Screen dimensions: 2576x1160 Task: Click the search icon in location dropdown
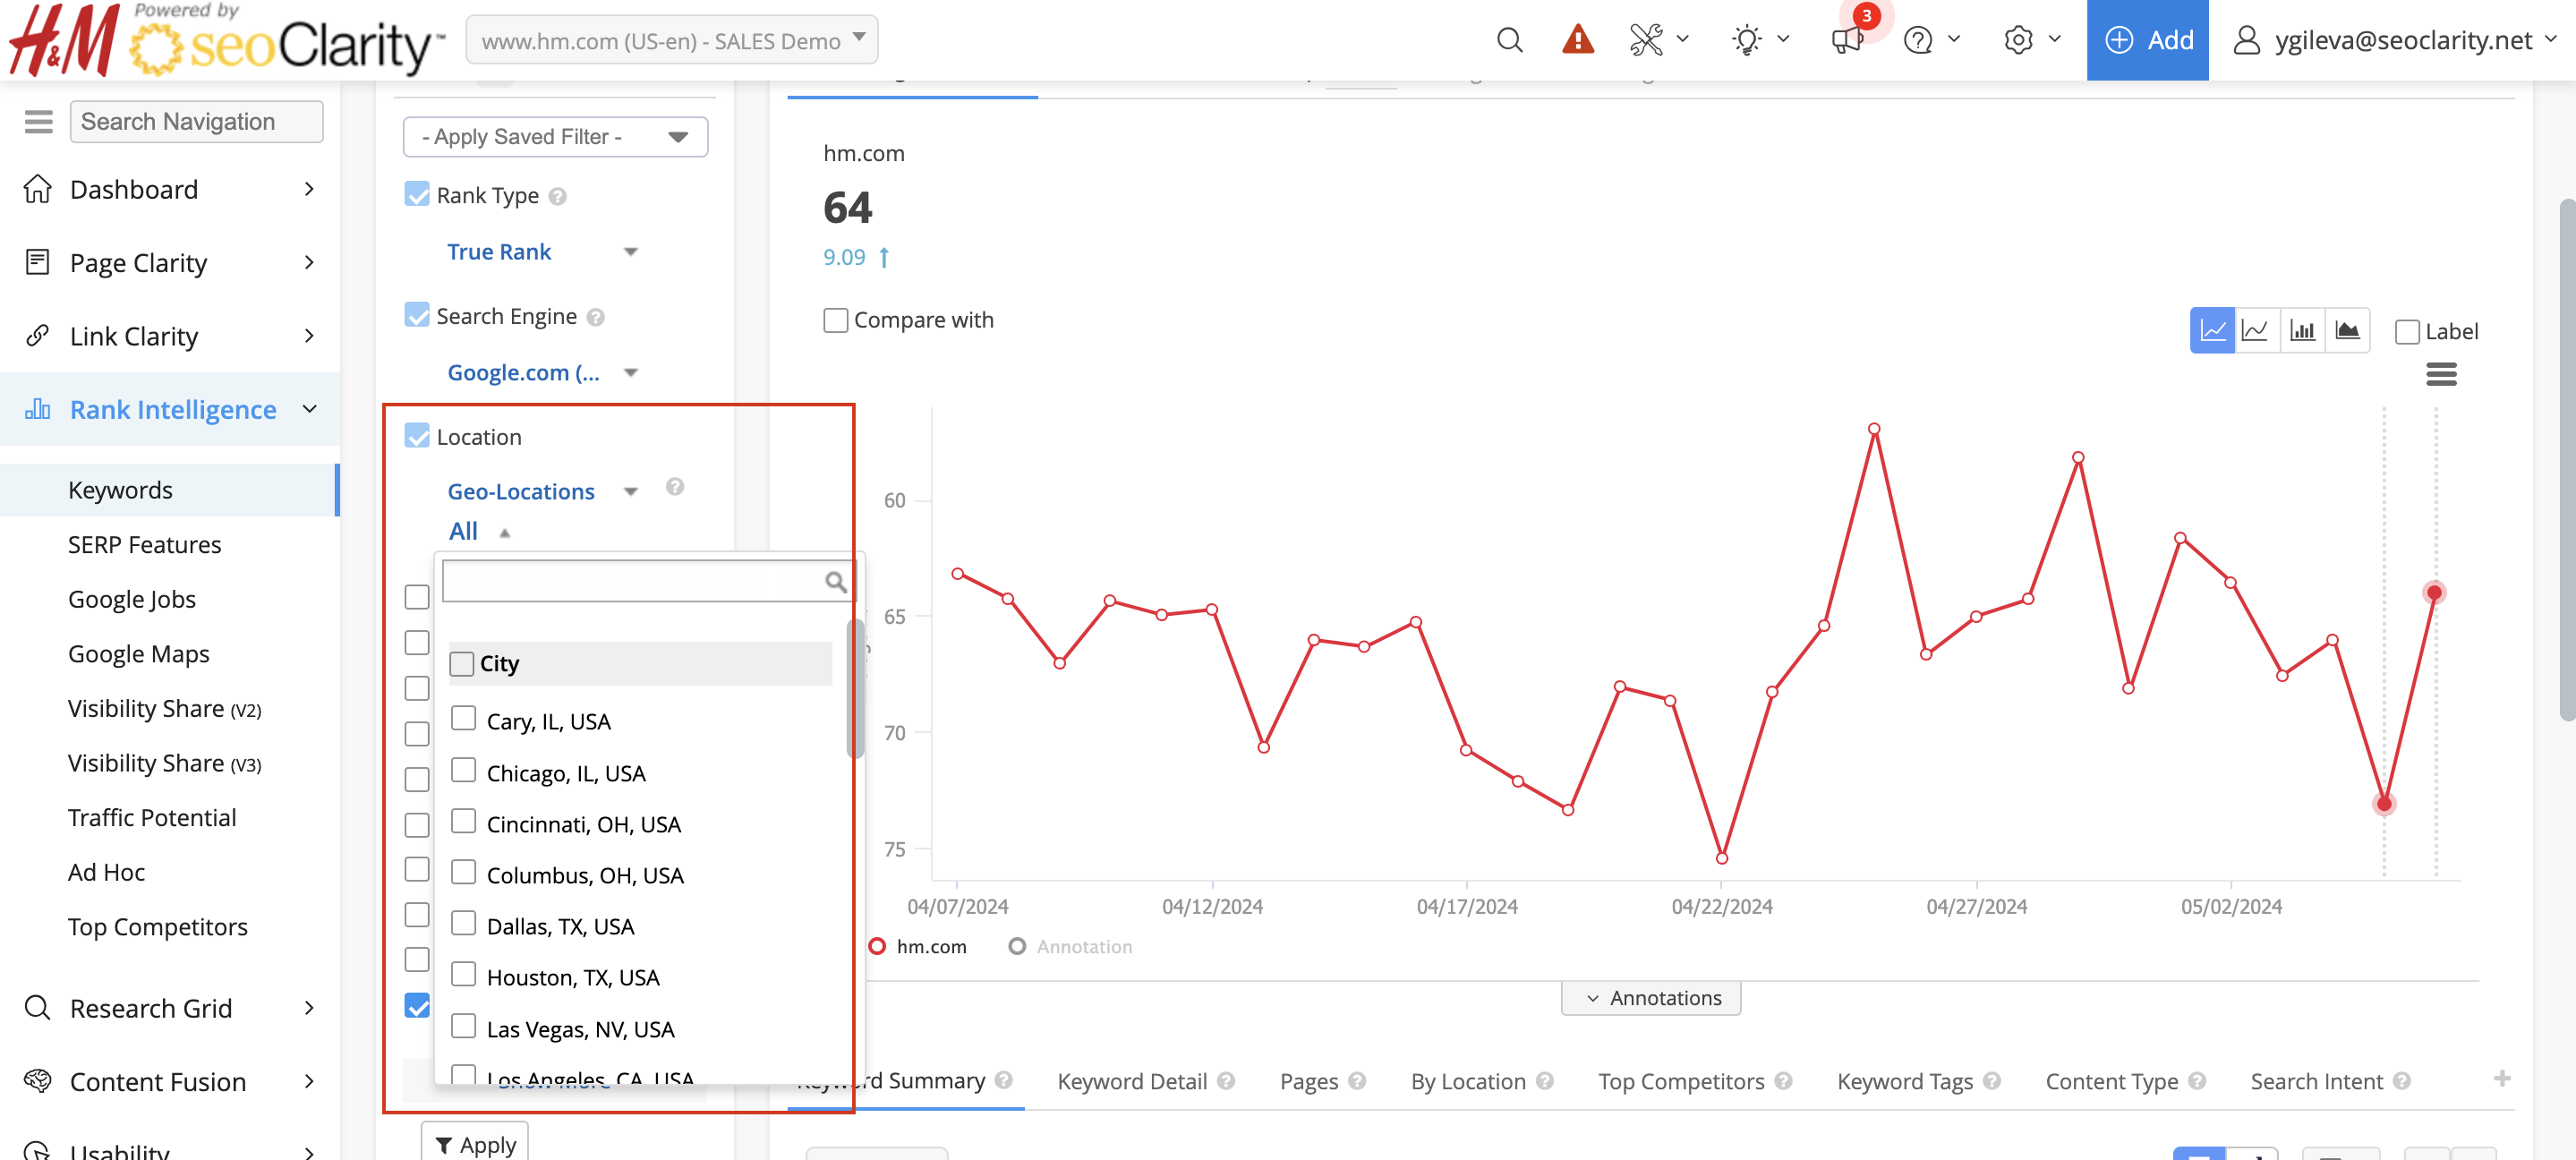(x=835, y=582)
